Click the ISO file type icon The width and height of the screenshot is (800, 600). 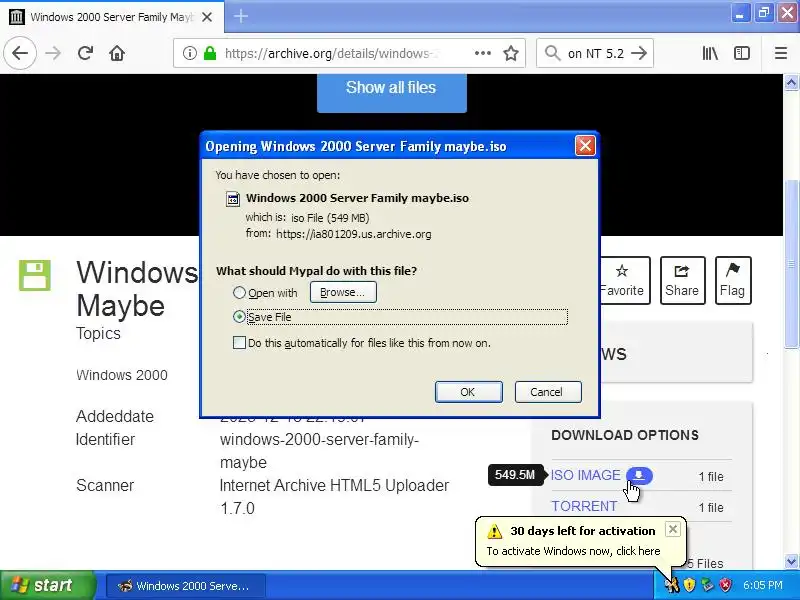click(233, 199)
